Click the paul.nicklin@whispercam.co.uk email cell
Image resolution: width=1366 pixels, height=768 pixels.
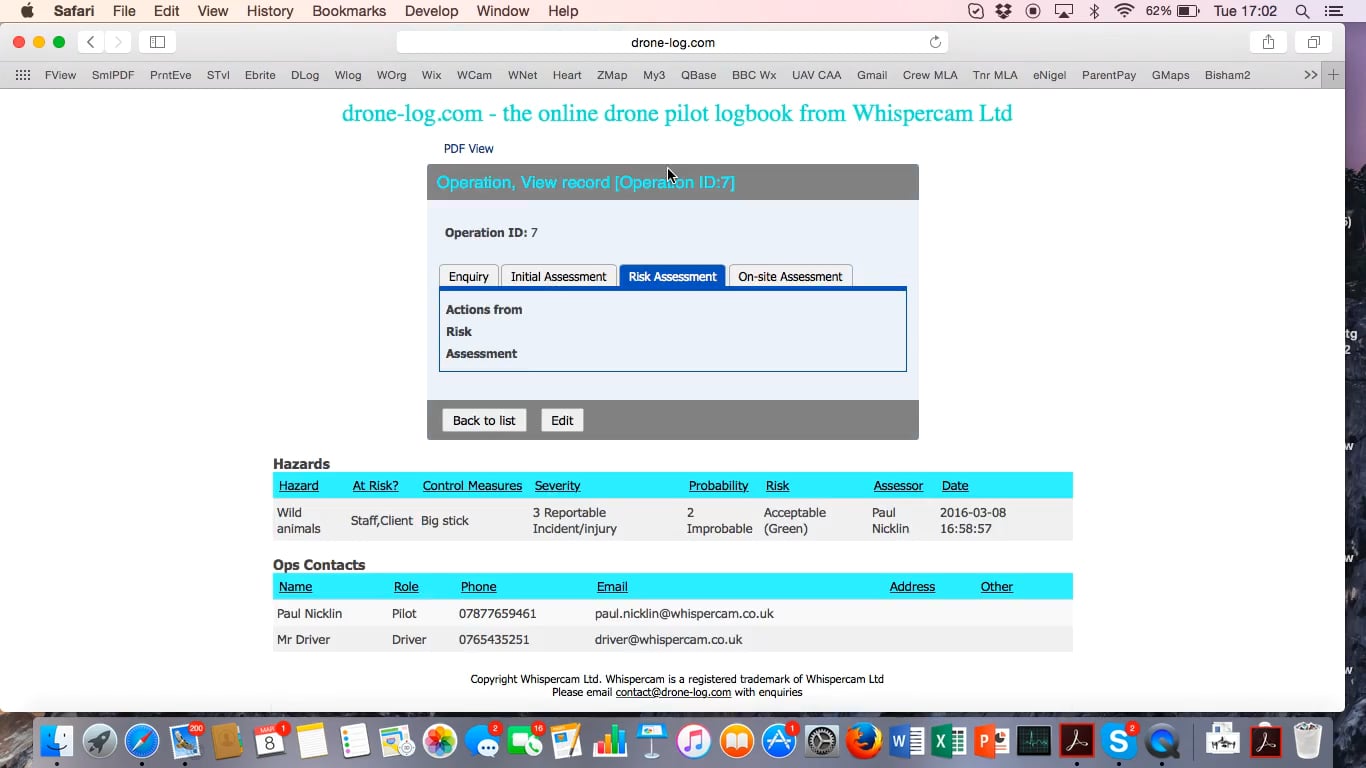pos(684,614)
